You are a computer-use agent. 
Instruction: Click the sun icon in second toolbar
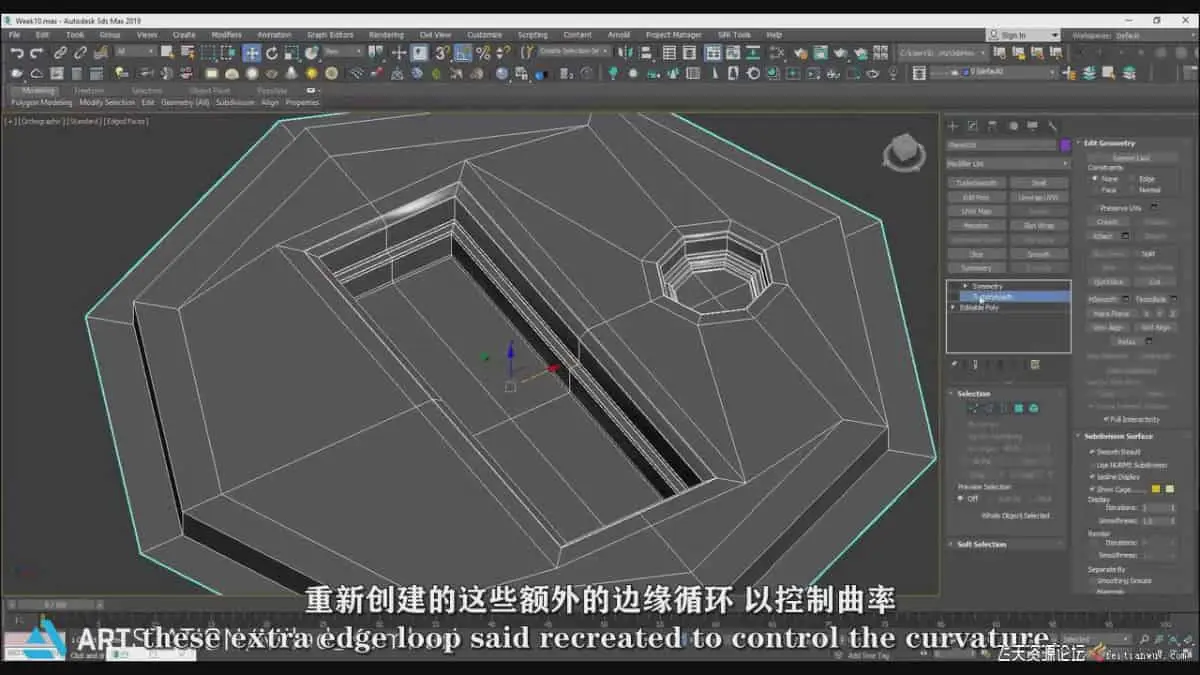[311, 73]
